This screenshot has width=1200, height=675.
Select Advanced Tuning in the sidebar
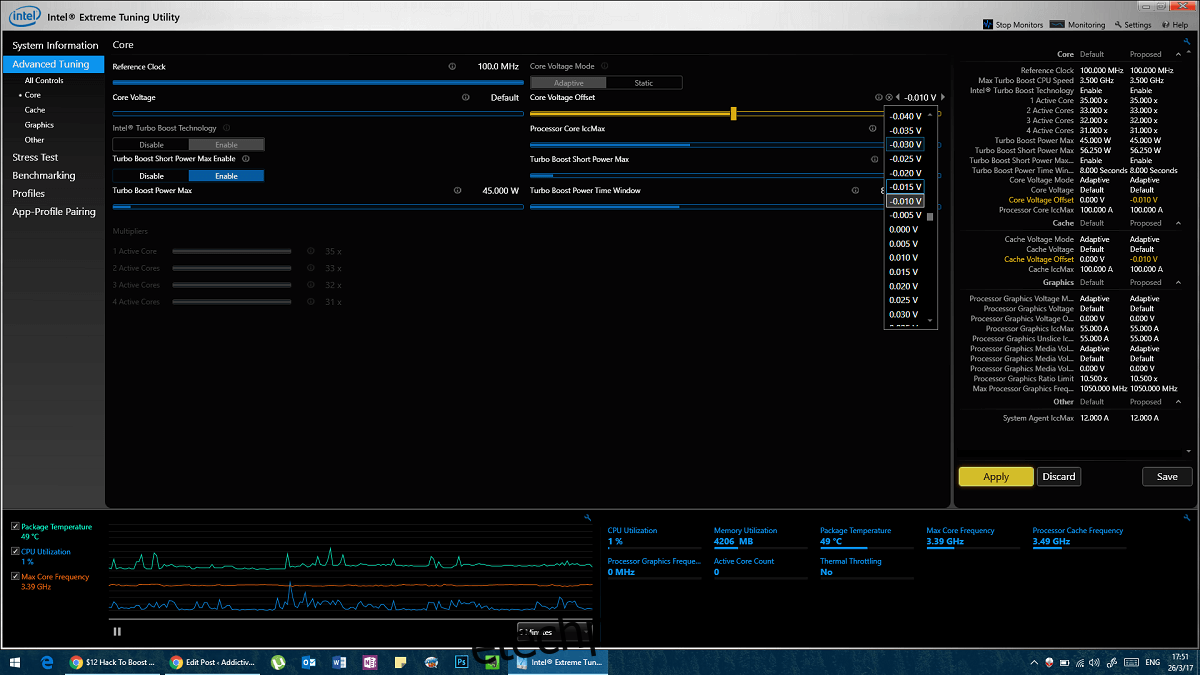coord(53,64)
